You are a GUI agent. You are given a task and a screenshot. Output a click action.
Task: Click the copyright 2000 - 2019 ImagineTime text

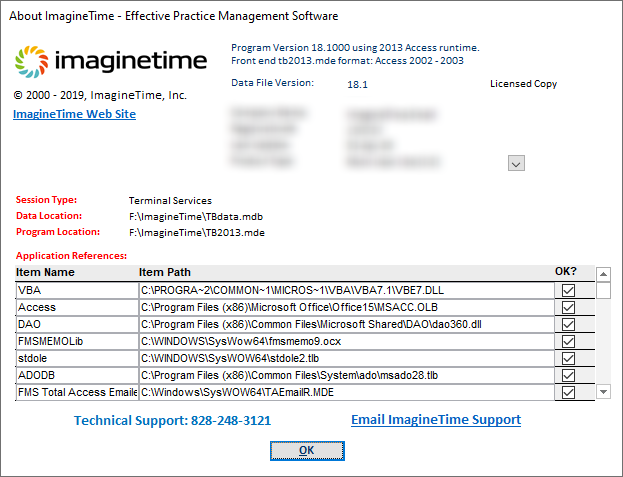tap(100, 95)
